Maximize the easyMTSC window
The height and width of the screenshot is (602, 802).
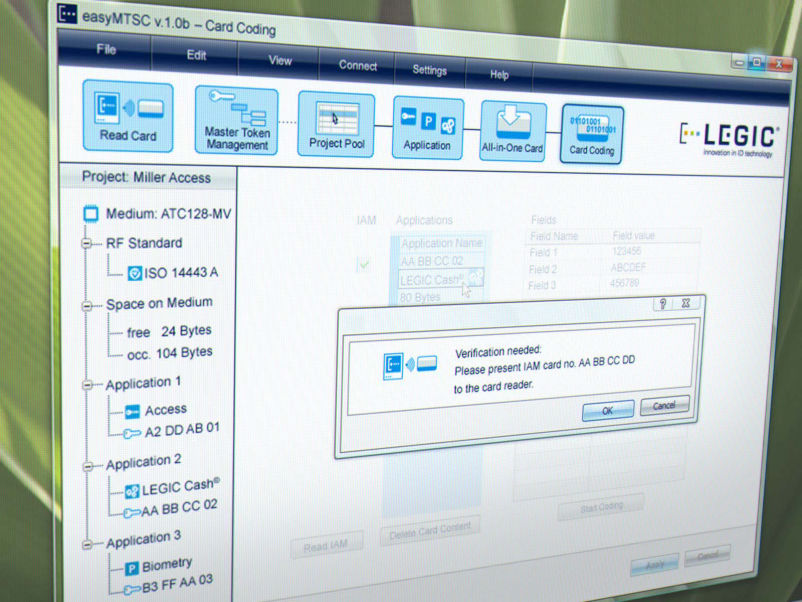tap(757, 63)
